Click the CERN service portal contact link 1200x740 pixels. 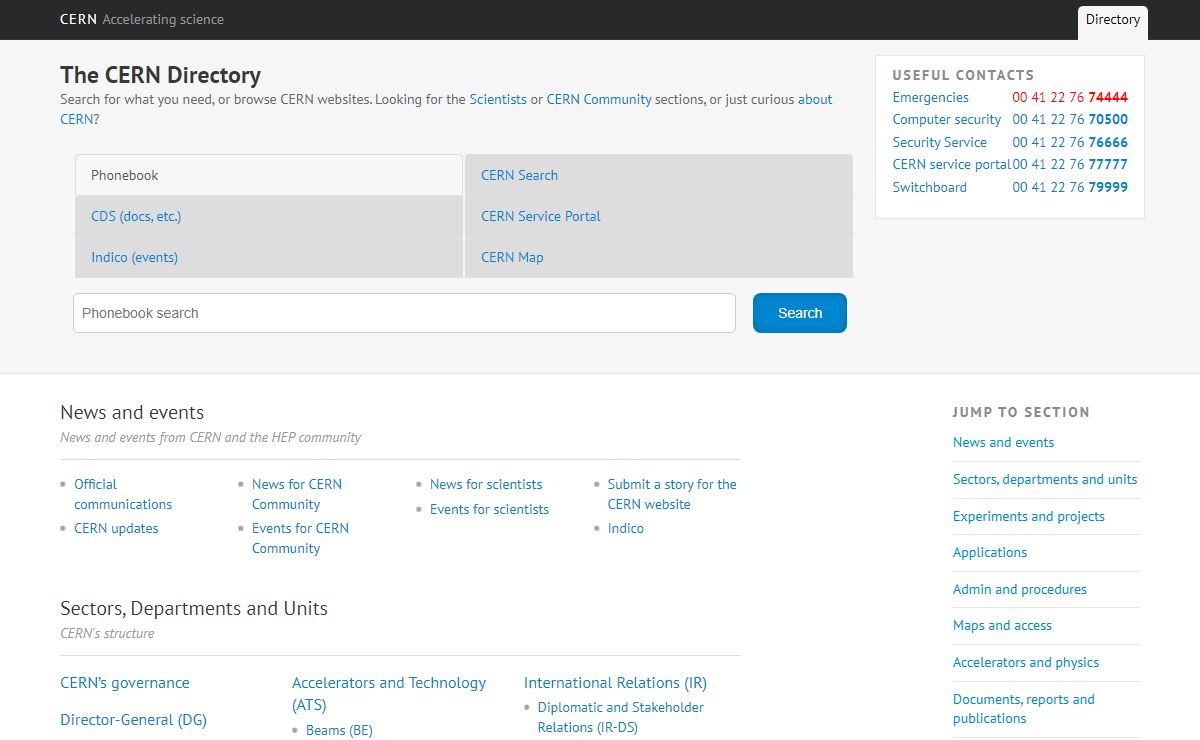[952, 164]
